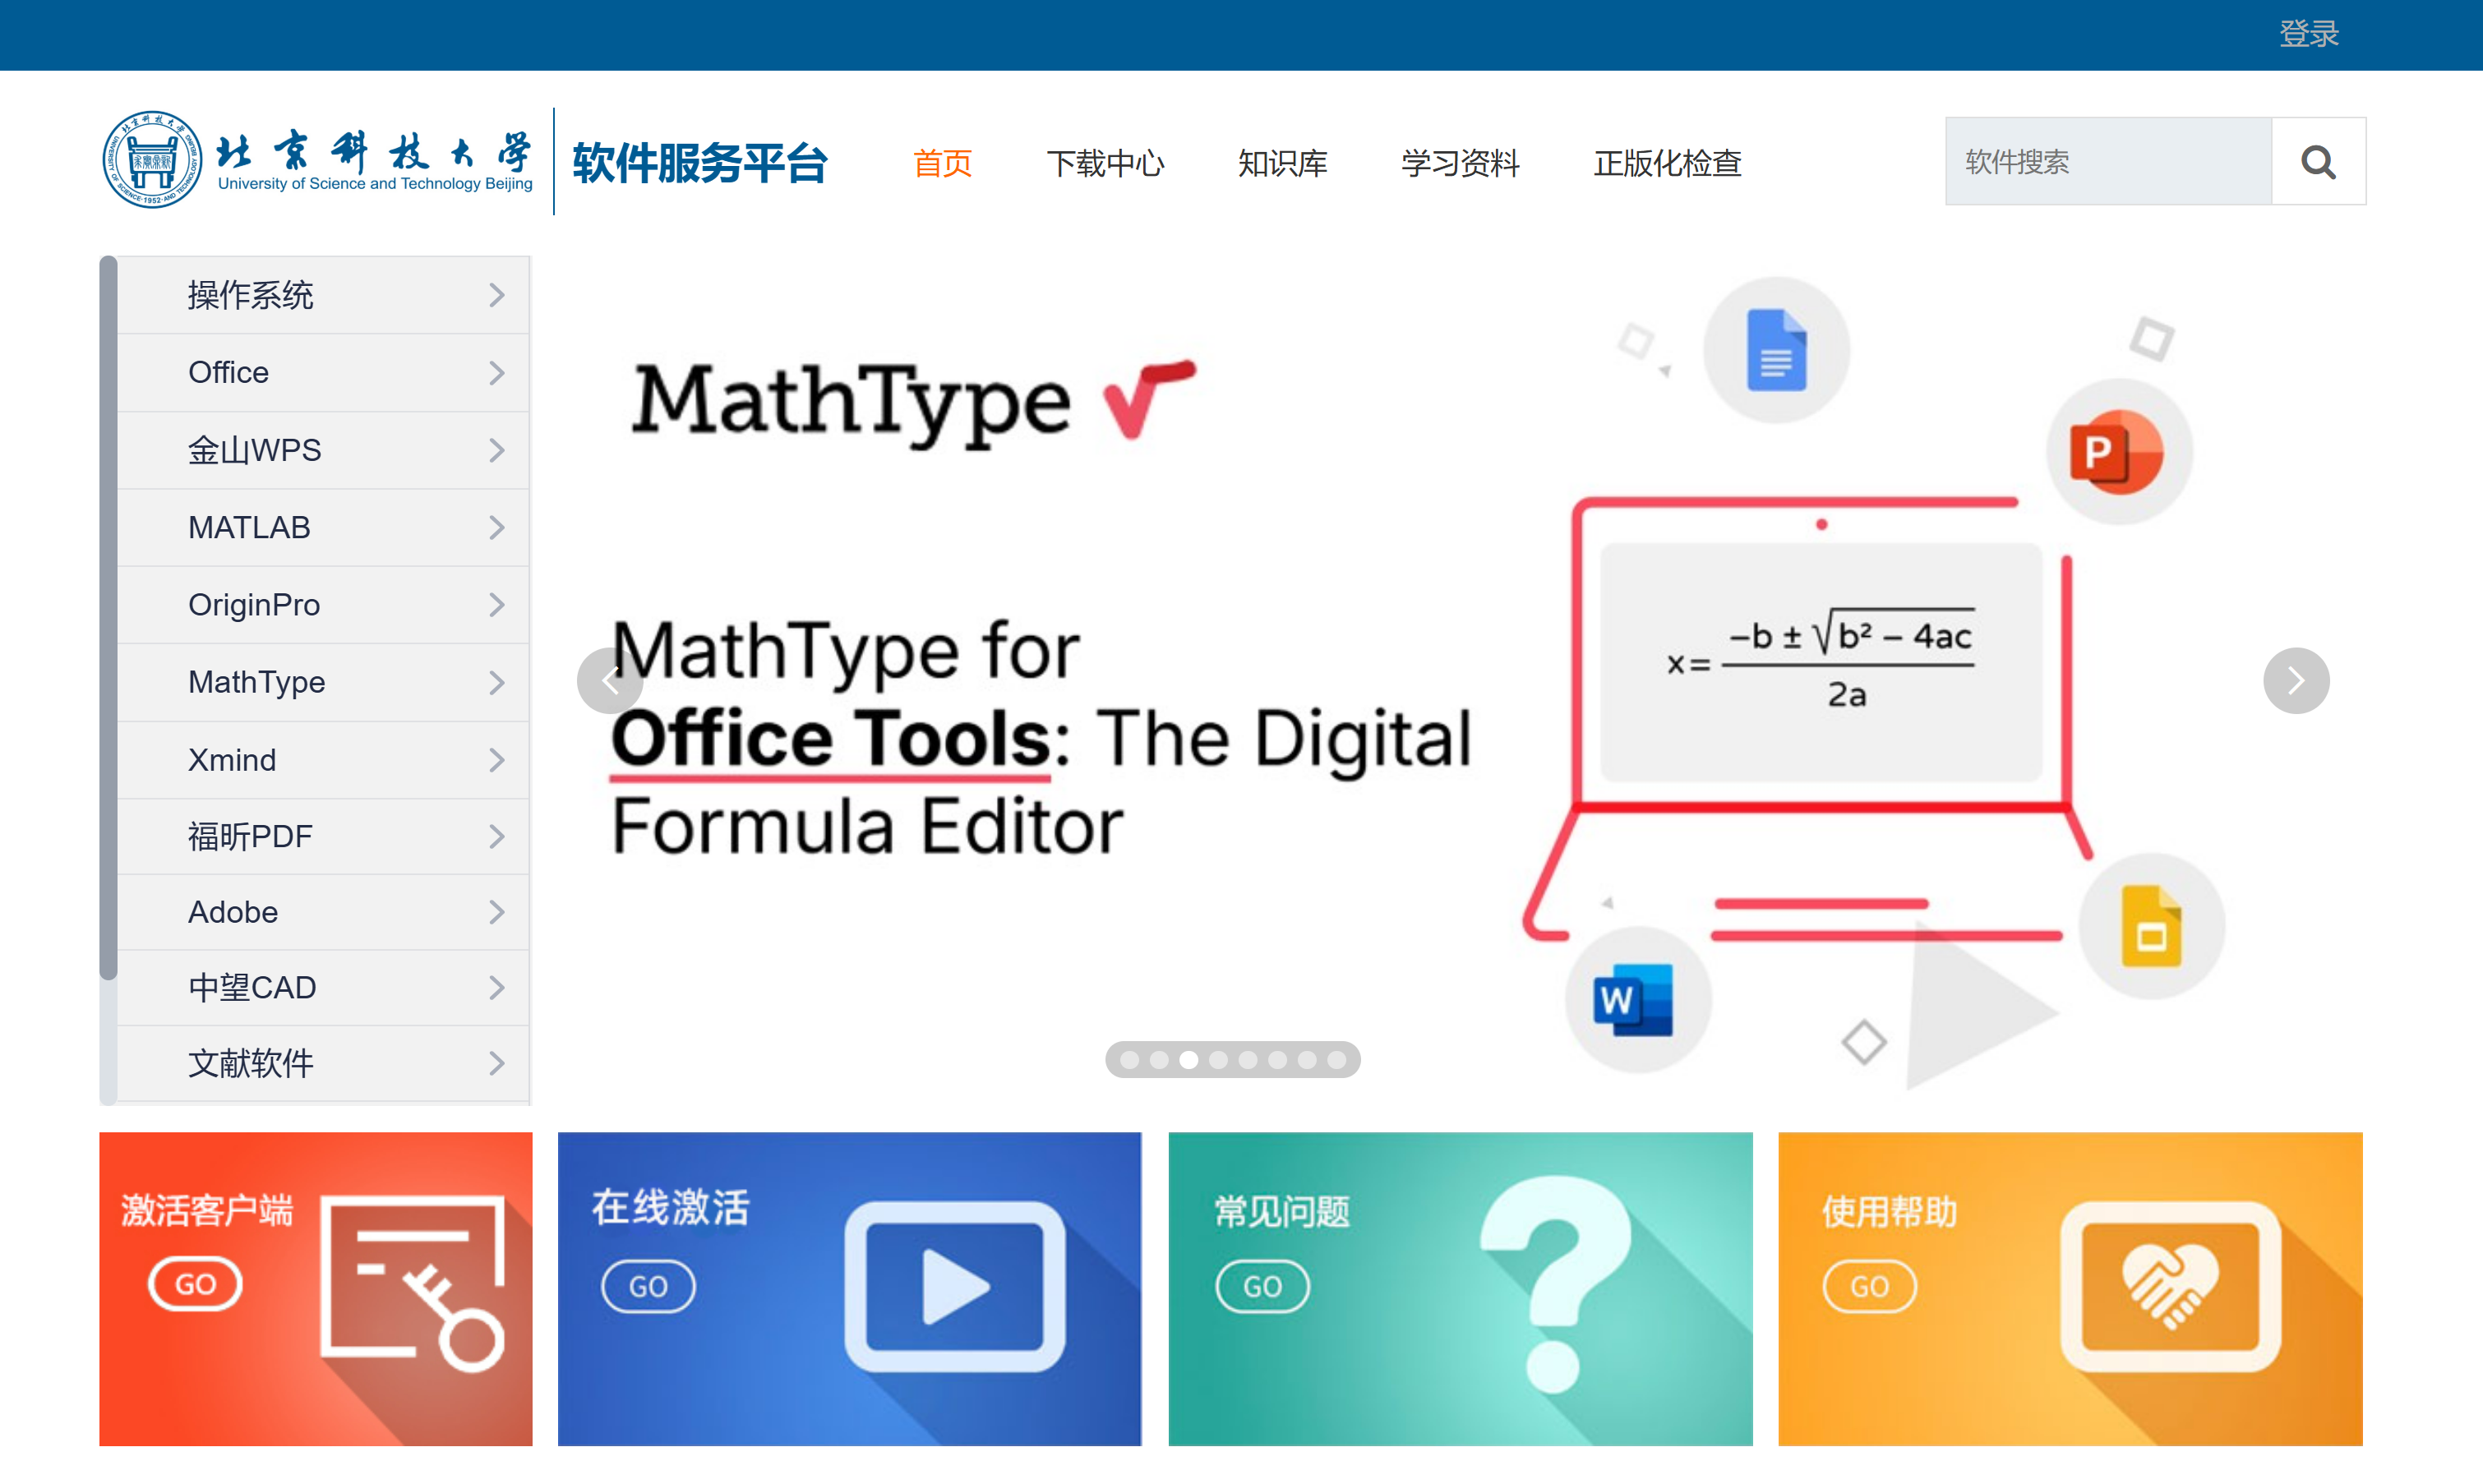Viewport: 2483px width, 1484px height.
Task: Select the fourth carousel dot
Action: 1218,1060
